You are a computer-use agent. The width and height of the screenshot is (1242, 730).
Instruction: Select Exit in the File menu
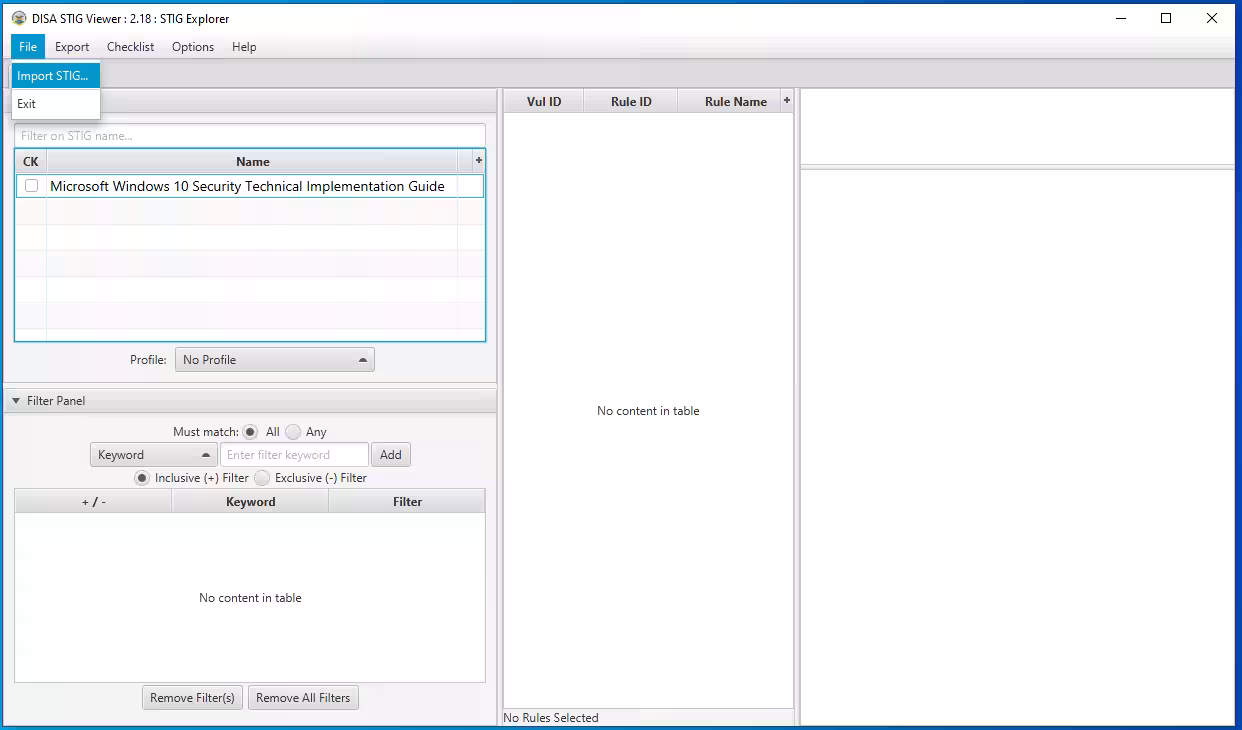[27, 104]
